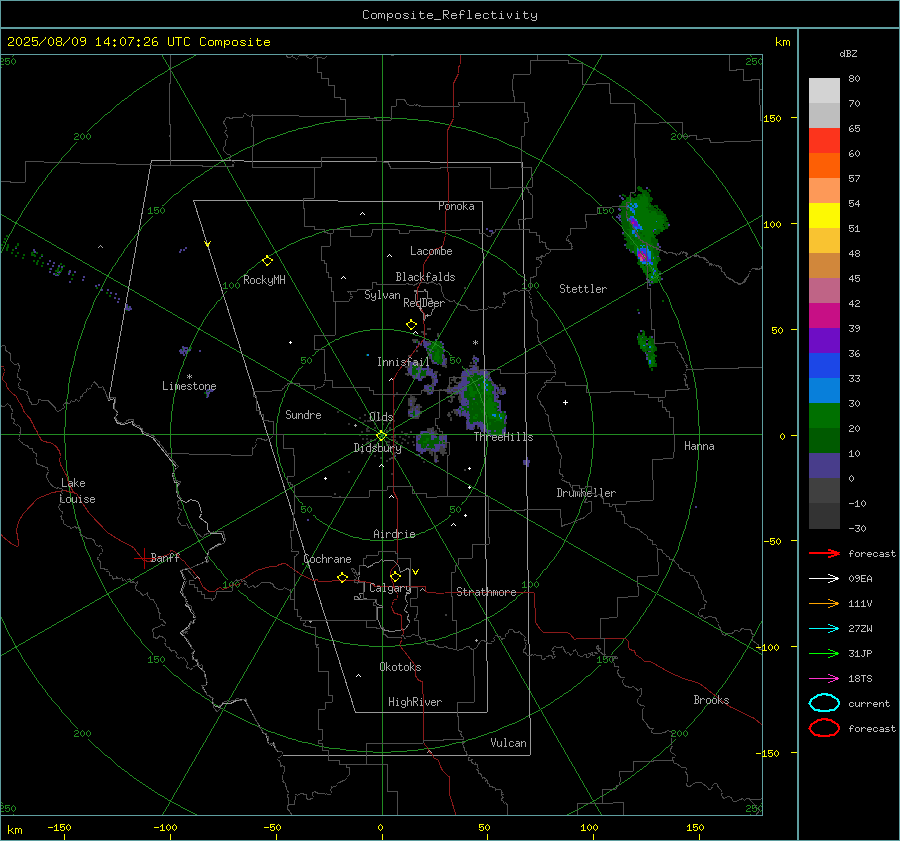Click the yellow diamond marker near RedDeer
Viewport: 900px width, 841px height.
click(412, 325)
